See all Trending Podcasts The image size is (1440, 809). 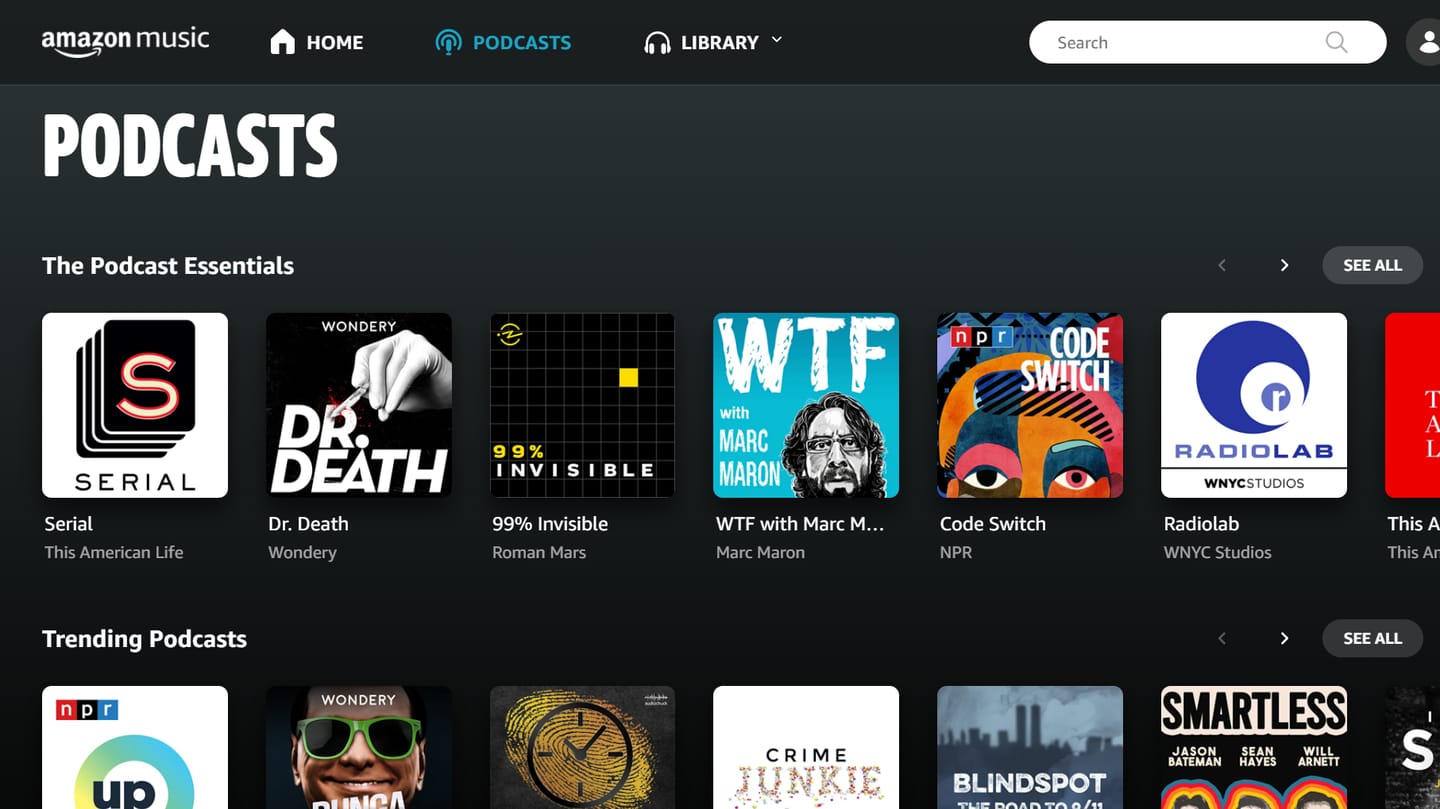coord(1372,638)
